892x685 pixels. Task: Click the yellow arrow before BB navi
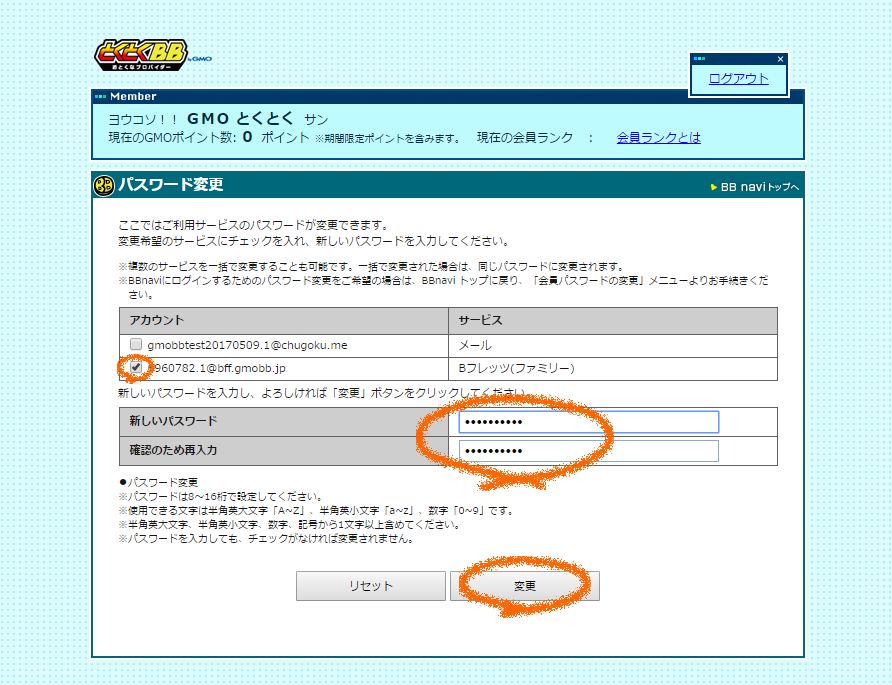713,187
